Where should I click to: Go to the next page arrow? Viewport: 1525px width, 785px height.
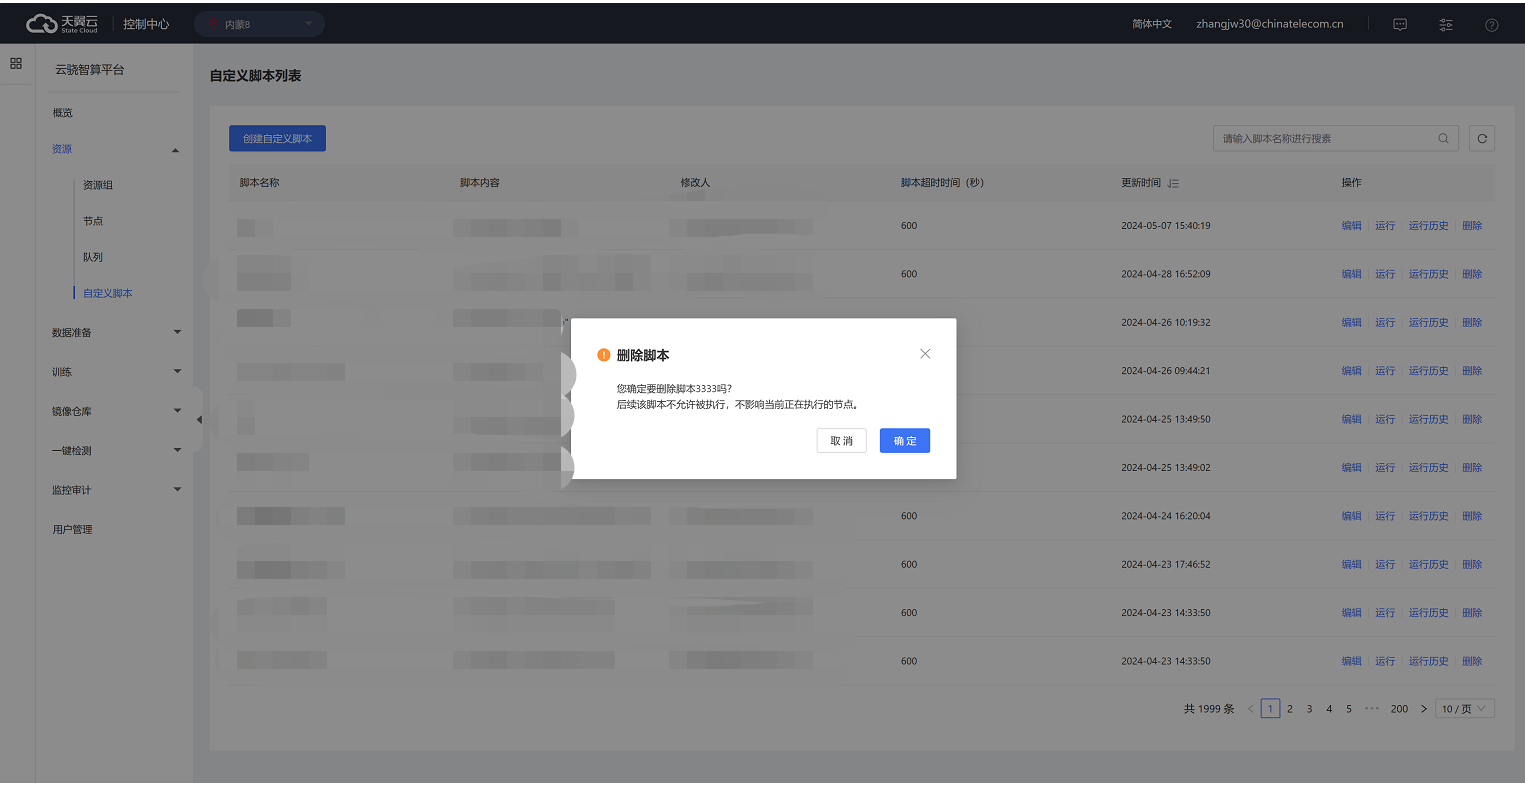coord(1424,709)
